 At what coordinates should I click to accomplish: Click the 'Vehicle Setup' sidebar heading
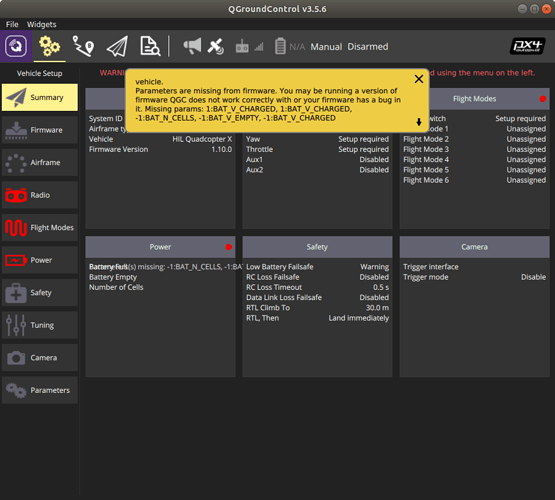tap(40, 73)
